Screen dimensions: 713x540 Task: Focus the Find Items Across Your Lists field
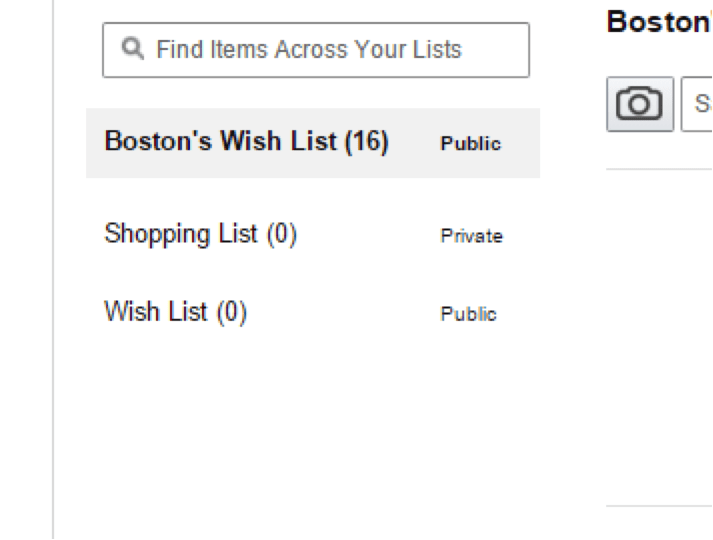tap(316, 50)
